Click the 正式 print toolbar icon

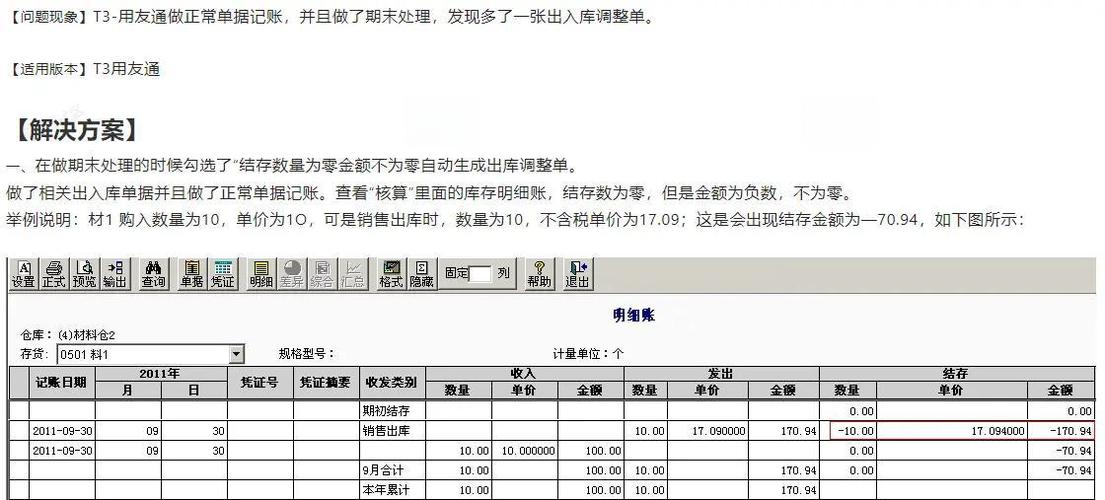point(54,274)
